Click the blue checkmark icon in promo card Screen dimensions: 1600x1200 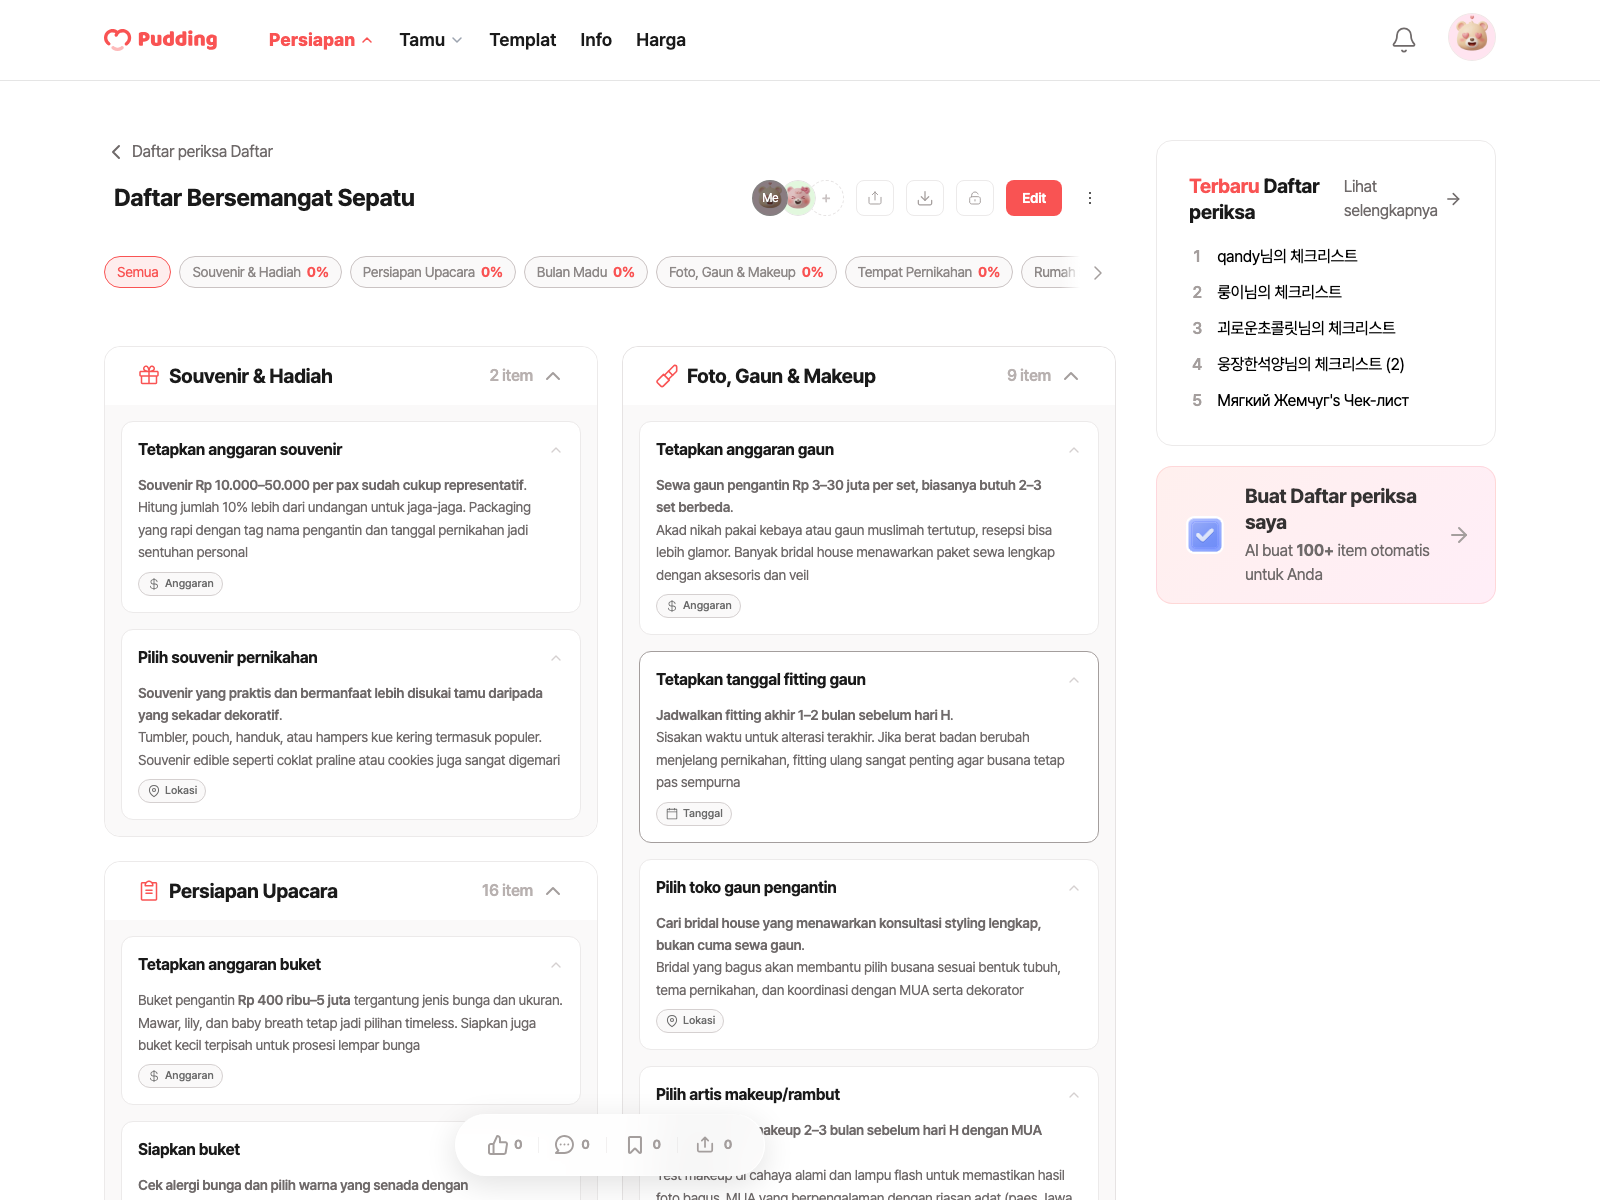(1205, 535)
